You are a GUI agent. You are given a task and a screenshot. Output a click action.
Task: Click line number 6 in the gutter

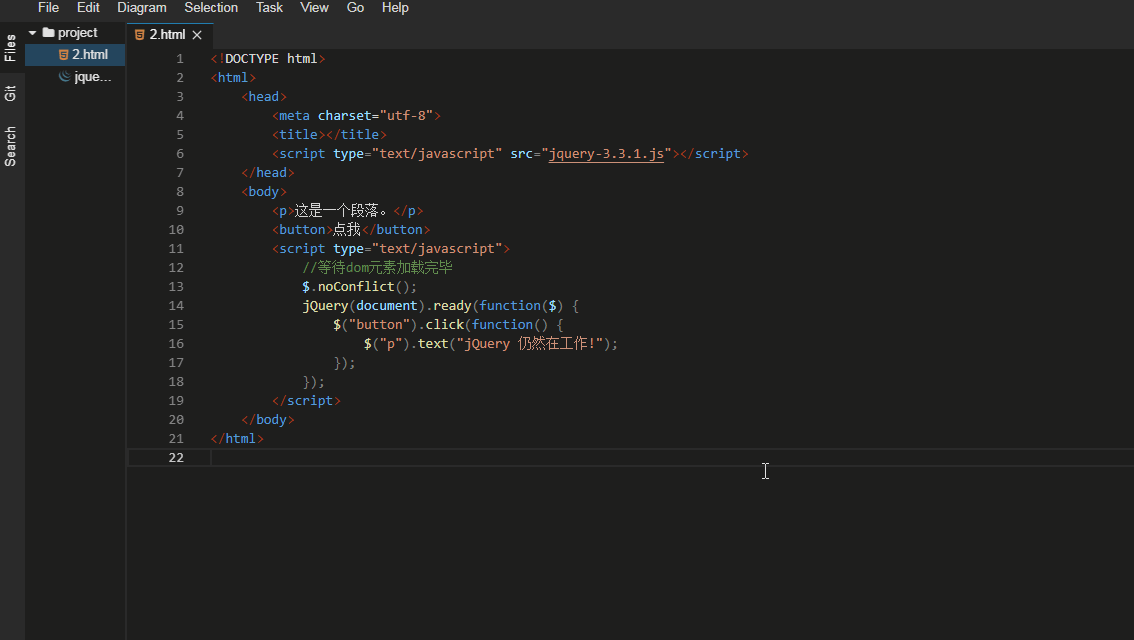pyautogui.click(x=179, y=154)
